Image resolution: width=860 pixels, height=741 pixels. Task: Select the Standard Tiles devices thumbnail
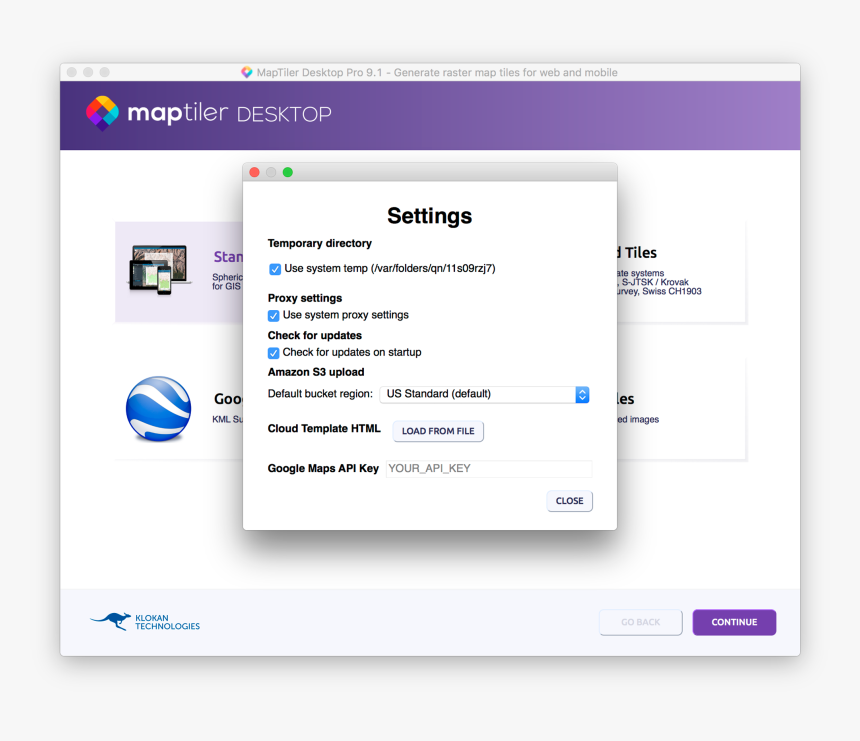pyautogui.click(x=160, y=270)
